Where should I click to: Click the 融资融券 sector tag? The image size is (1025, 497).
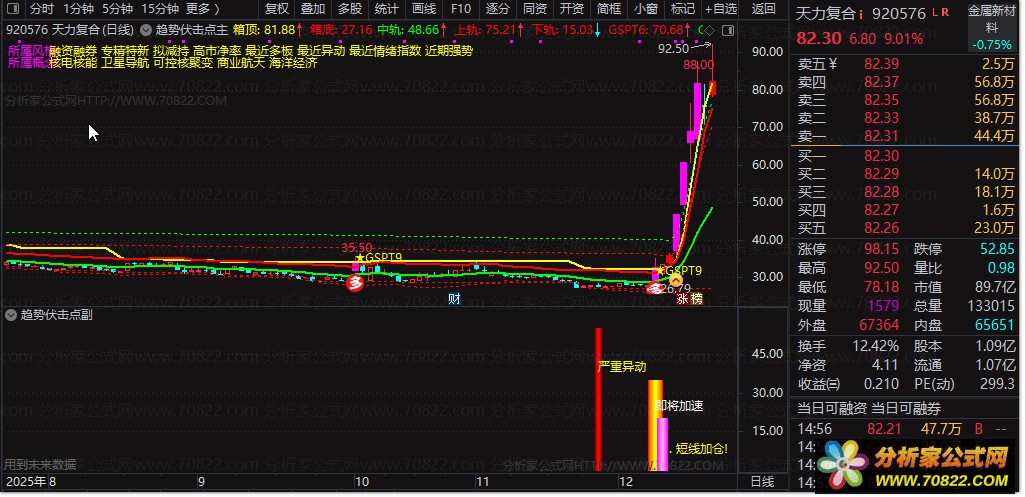pos(73,50)
